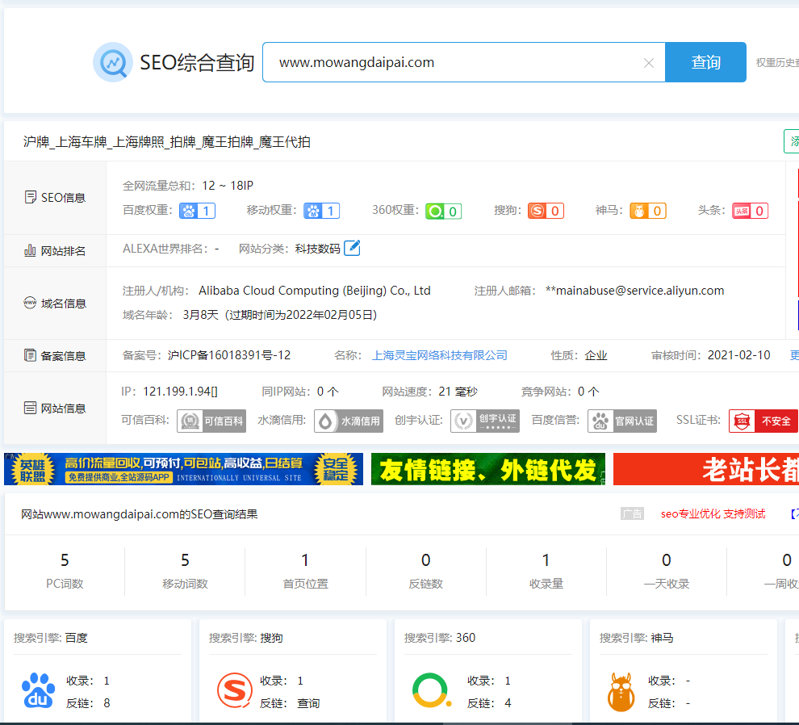
Task: Click the 搜狗 orange rank badge
Action: pyautogui.click(x=545, y=211)
